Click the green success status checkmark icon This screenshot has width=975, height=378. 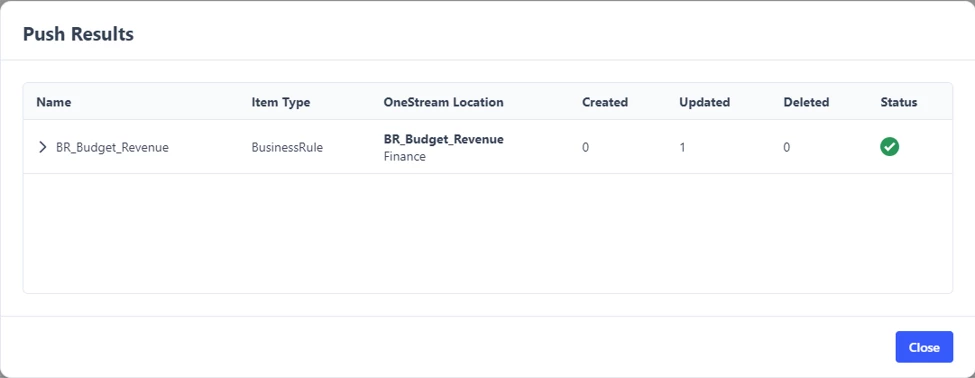tap(889, 147)
